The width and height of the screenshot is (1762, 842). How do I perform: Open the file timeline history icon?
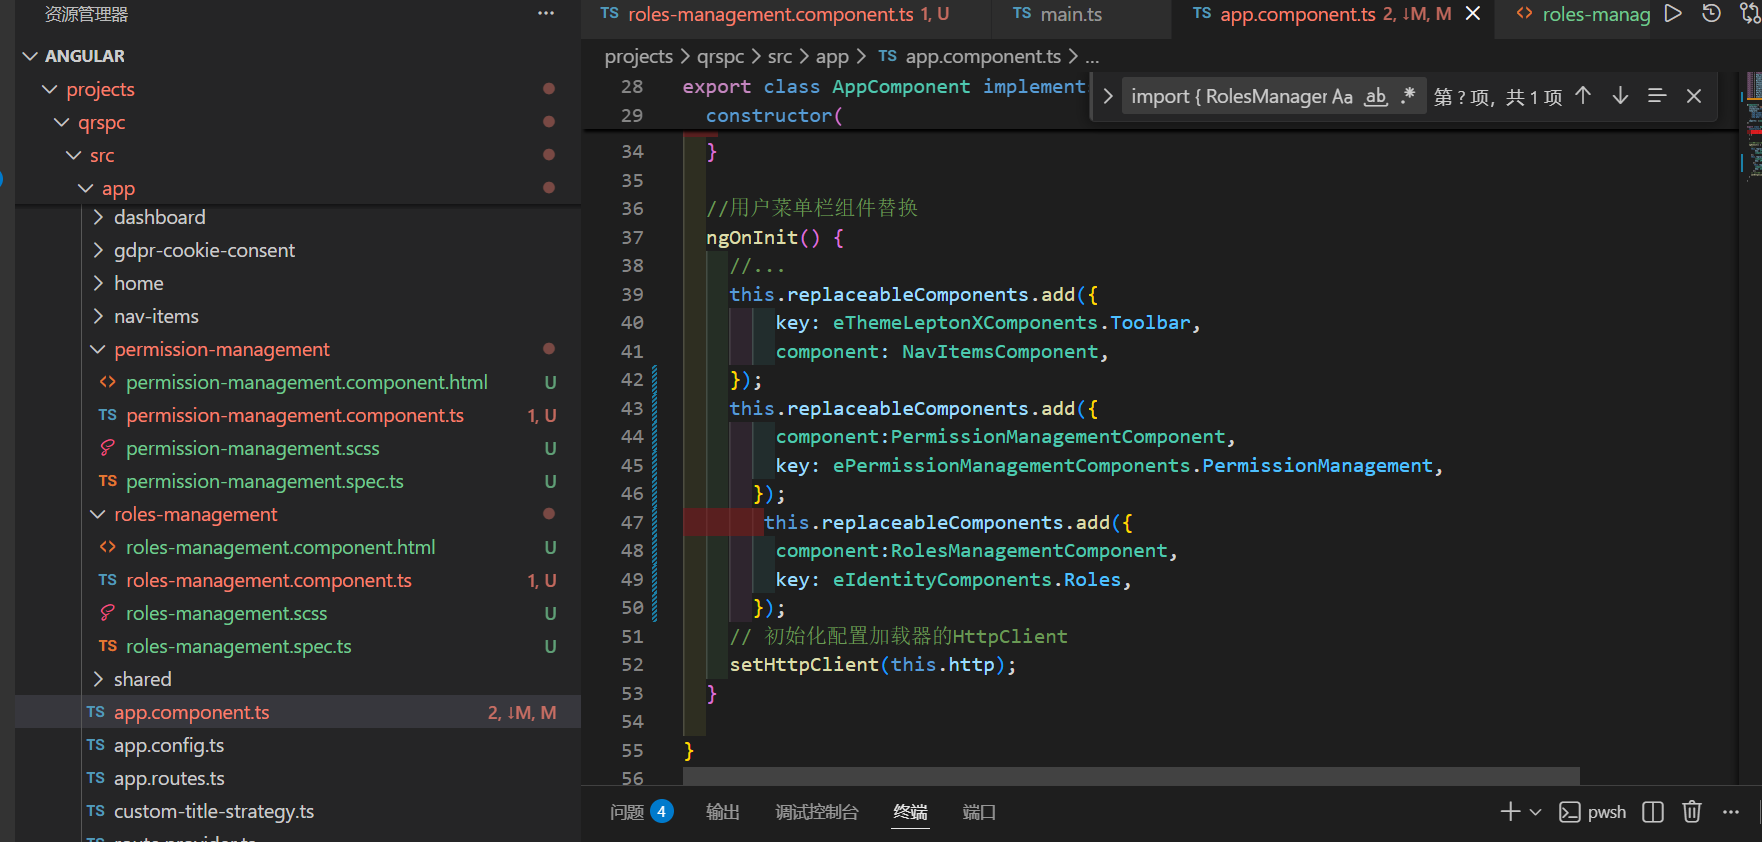coord(1711,14)
